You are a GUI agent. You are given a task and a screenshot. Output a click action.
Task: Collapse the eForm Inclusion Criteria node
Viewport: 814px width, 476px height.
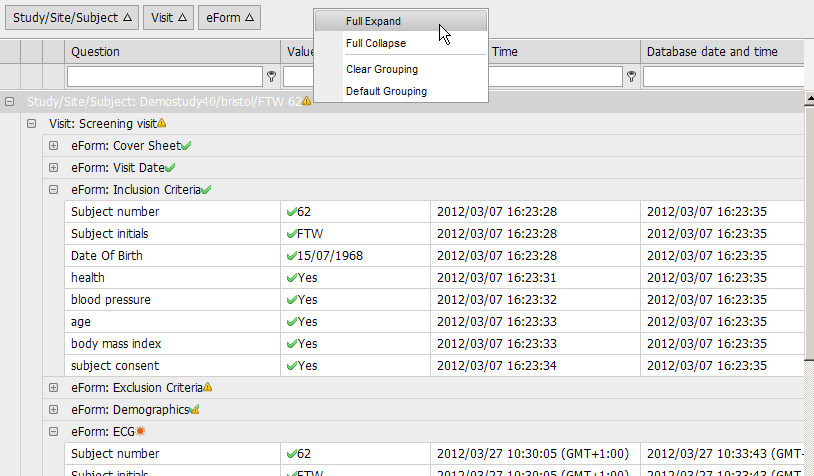coord(54,190)
